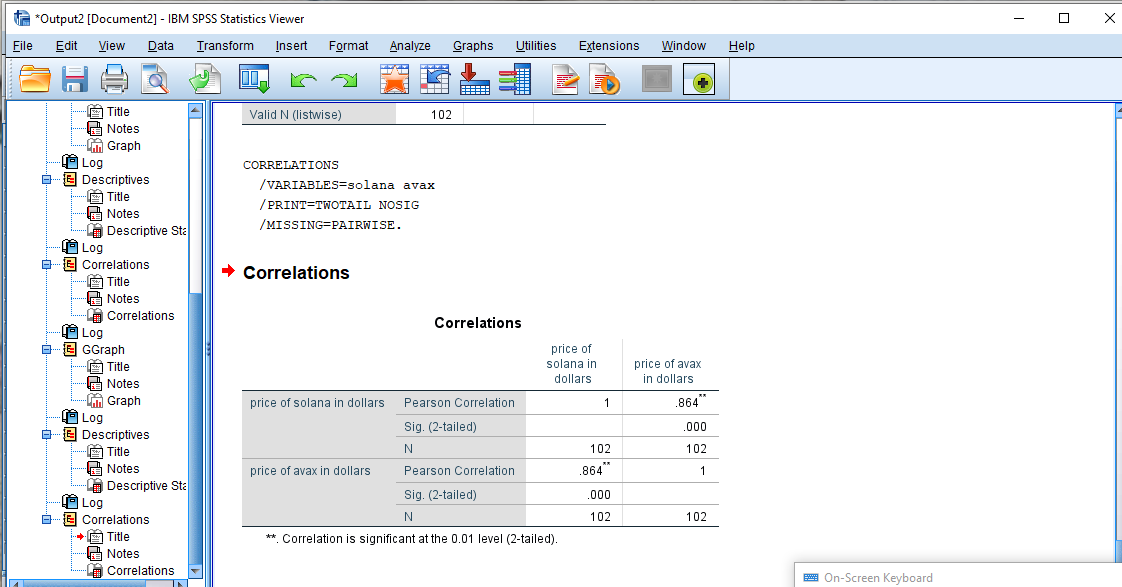This screenshot has height=587, width=1122.
Task: Click the /VARIABLES=solana avax syntax line
Action: (347, 185)
